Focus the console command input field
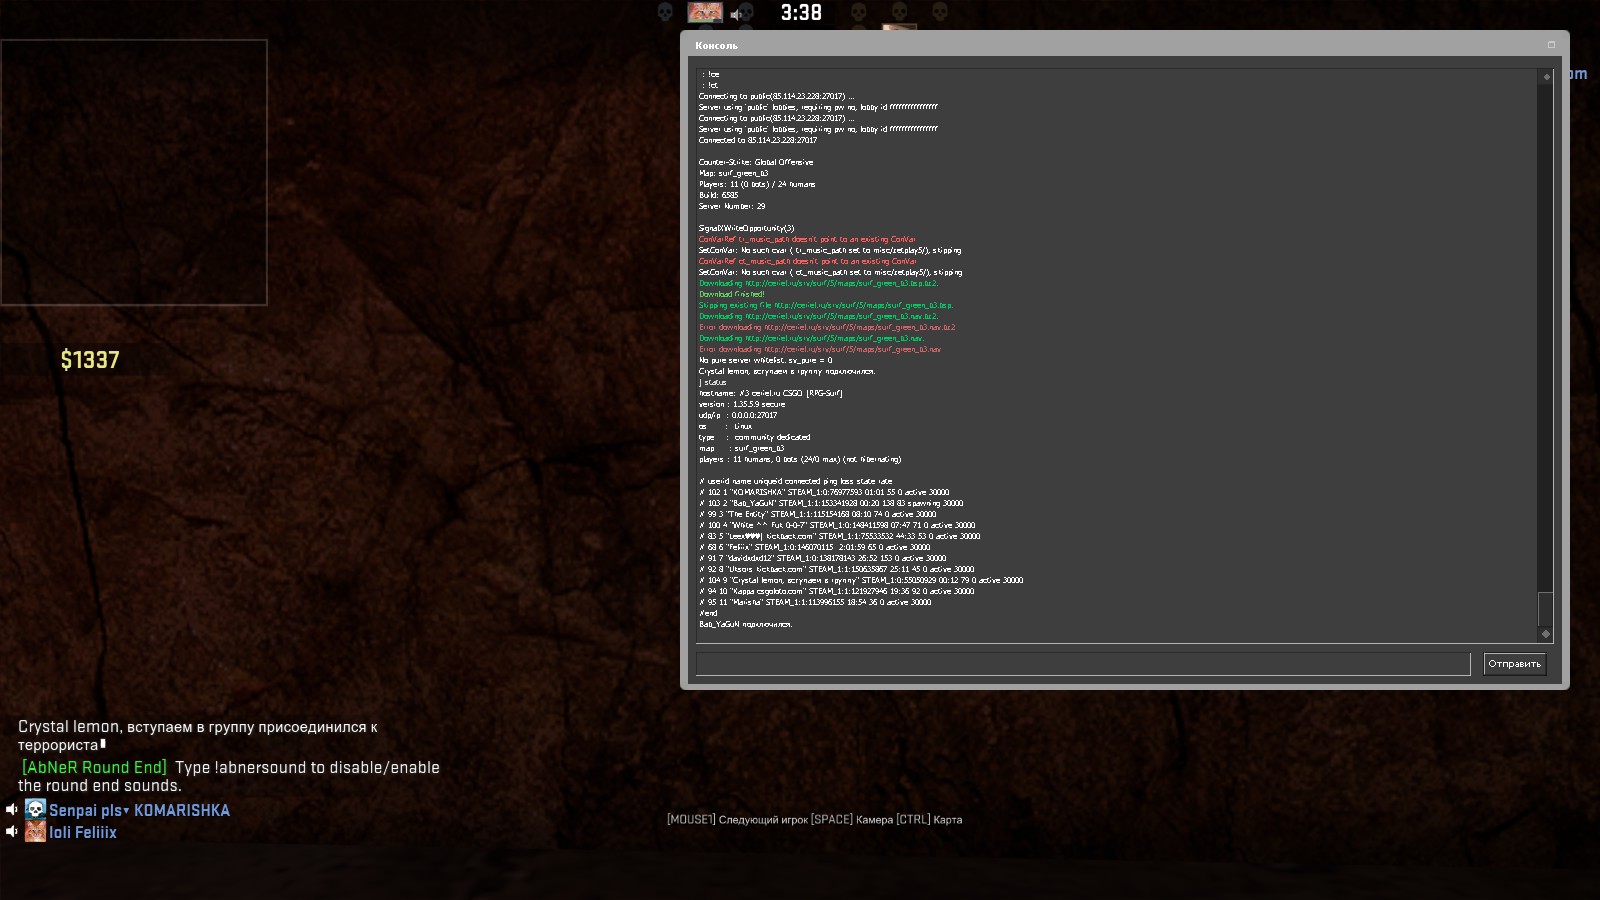The height and width of the screenshot is (900, 1600). 1083,664
